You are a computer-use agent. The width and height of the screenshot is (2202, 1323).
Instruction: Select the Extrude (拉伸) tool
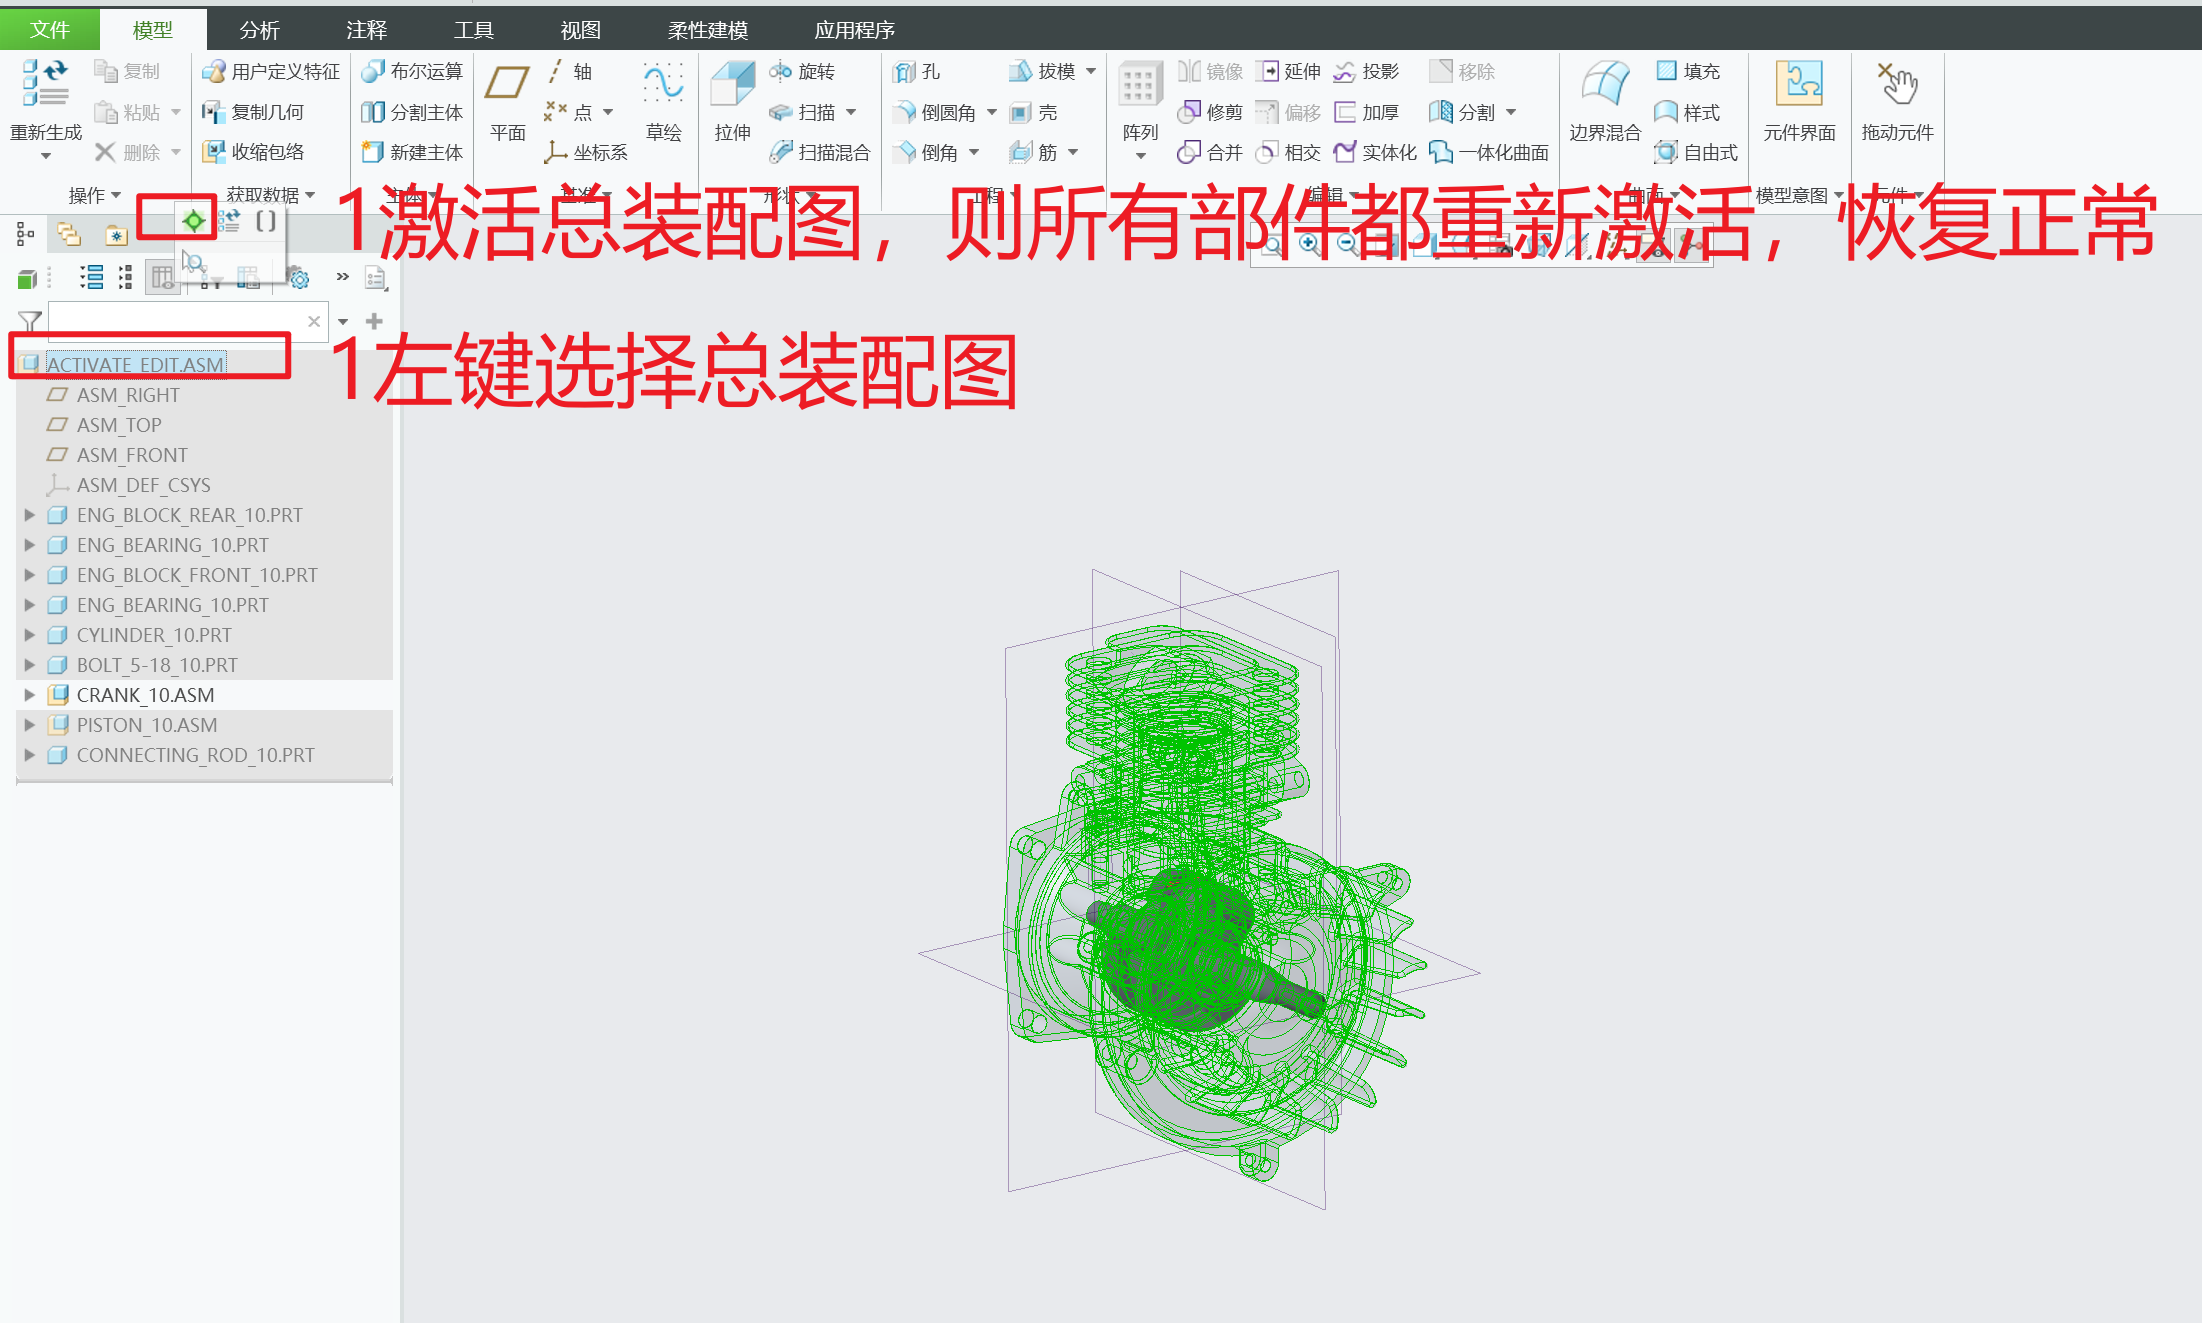[732, 84]
